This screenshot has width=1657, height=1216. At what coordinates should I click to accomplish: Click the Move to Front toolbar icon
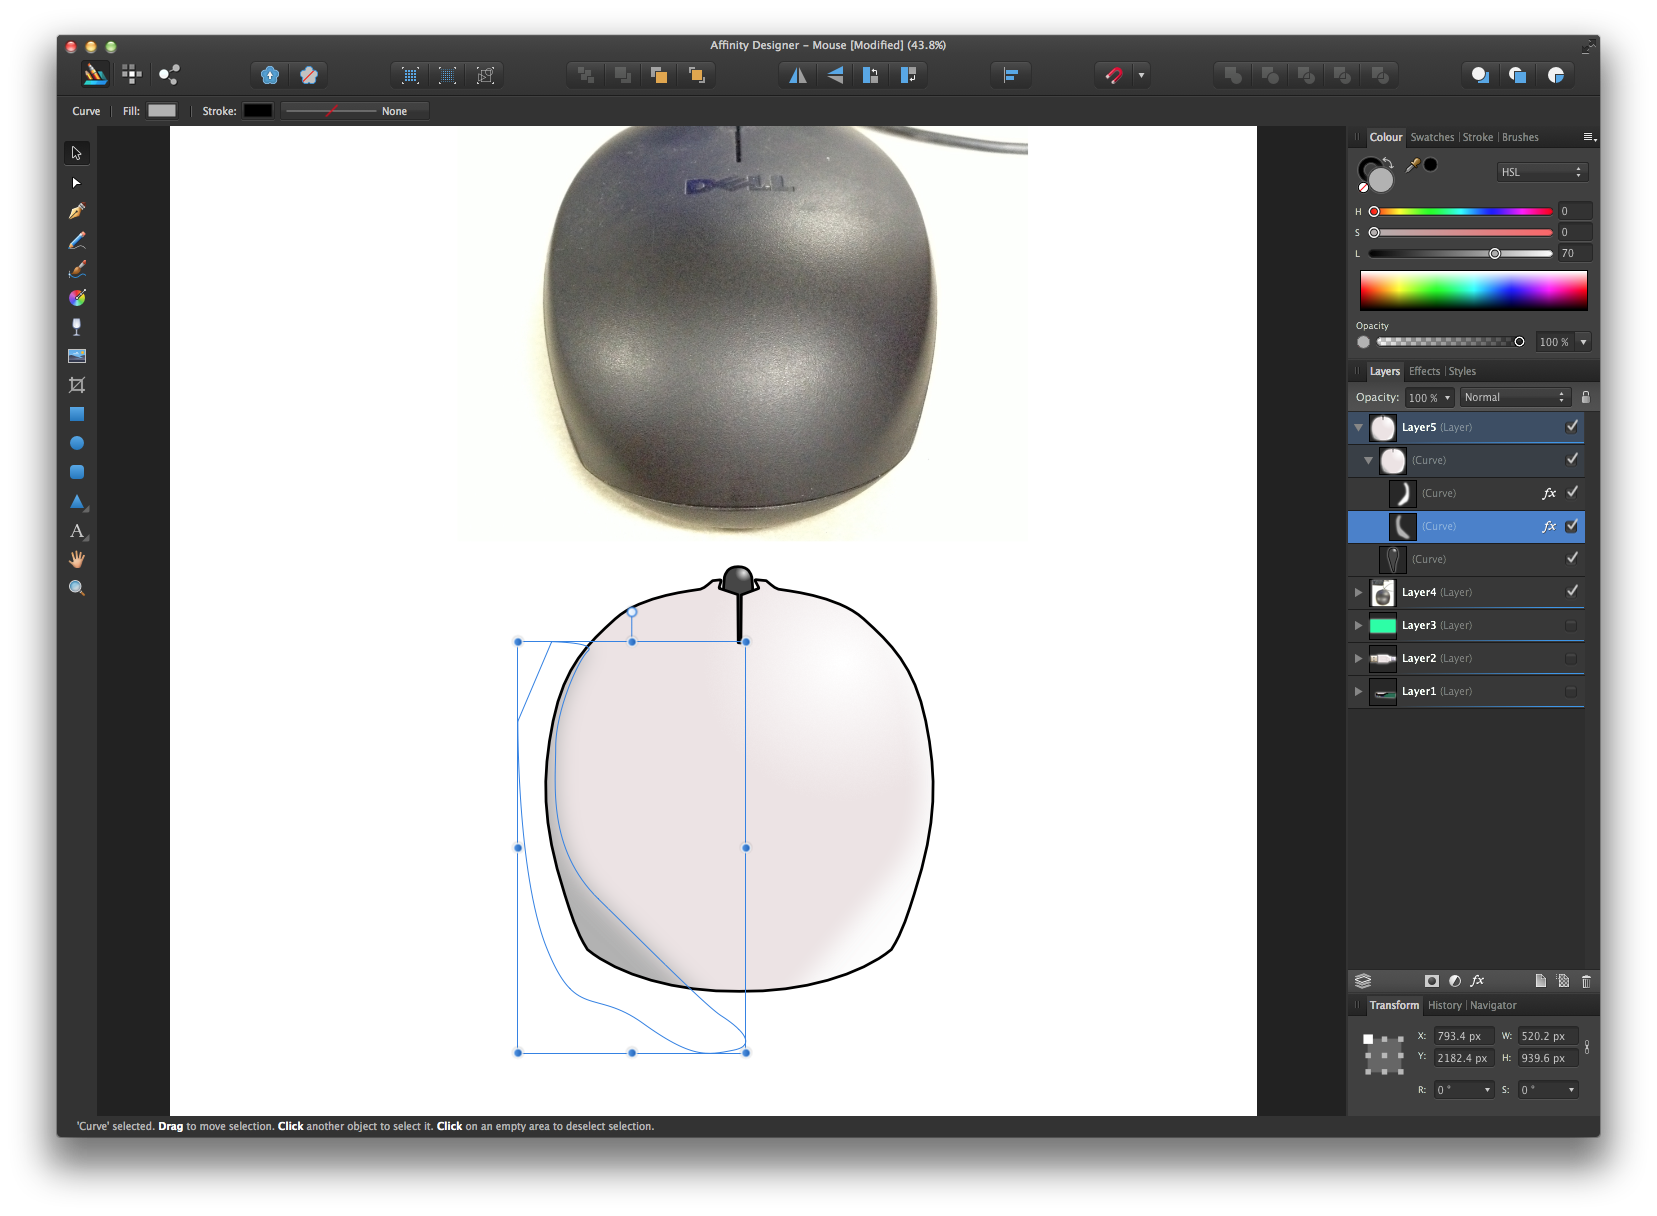697,75
